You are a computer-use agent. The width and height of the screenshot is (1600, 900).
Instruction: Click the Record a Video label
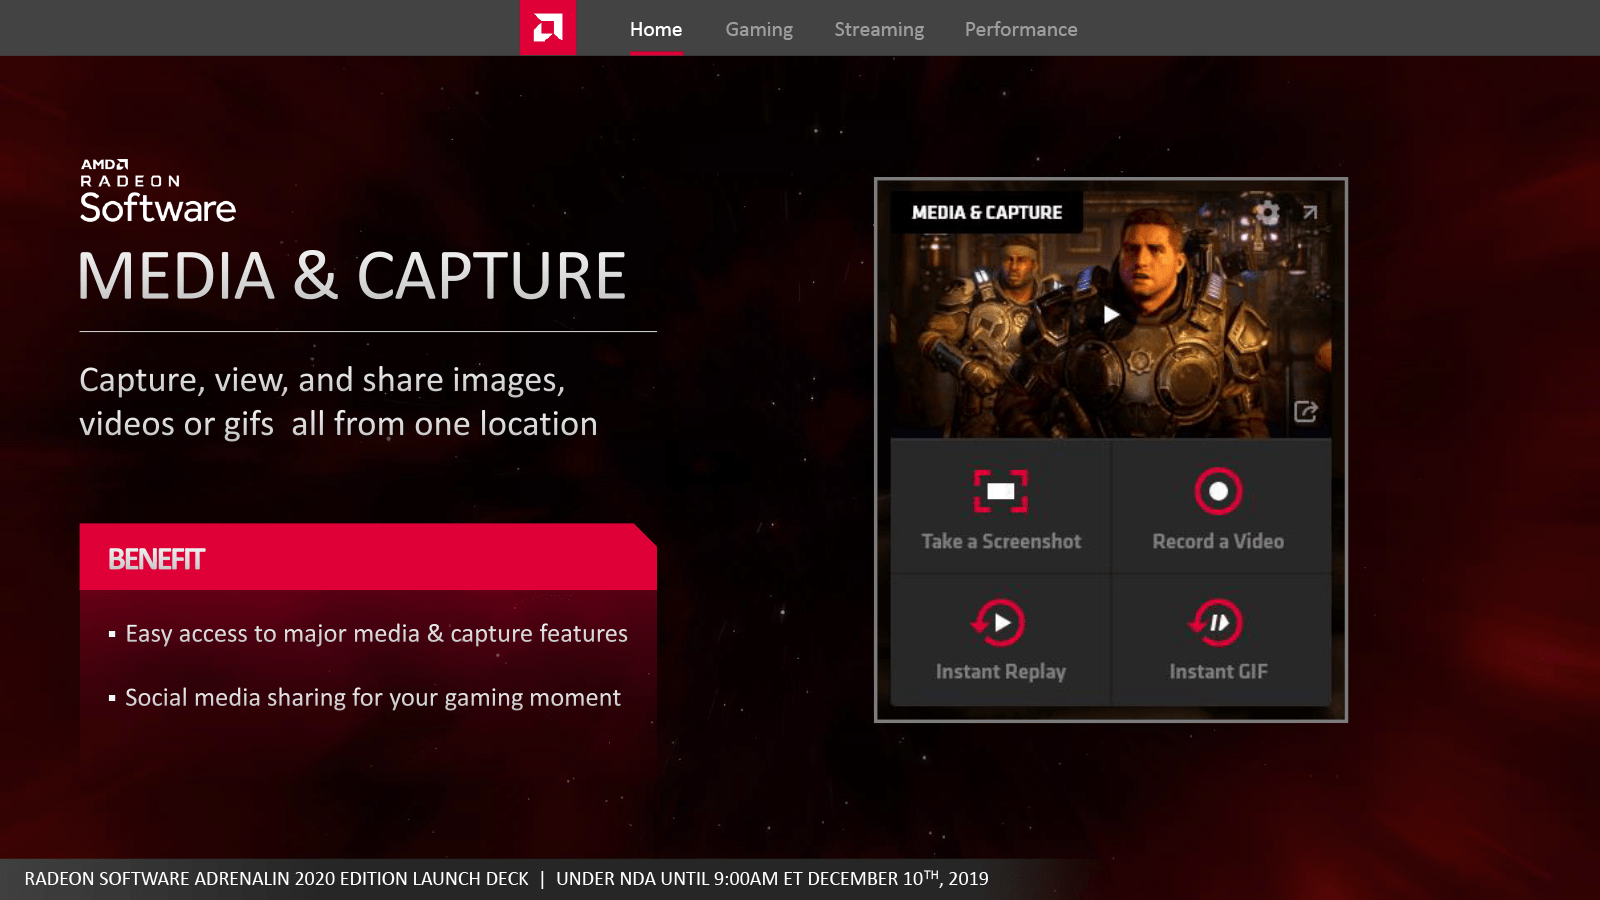pyautogui.click(x=1218, y=542)
